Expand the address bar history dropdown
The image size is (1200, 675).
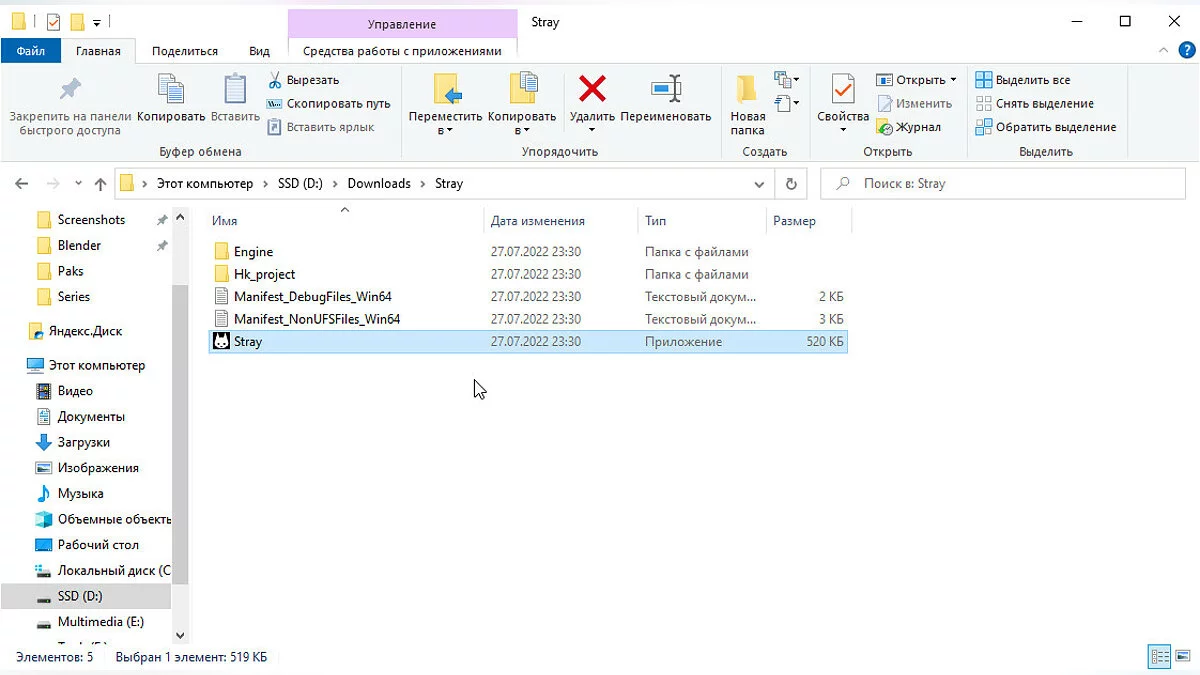click(x=757, y=184)
